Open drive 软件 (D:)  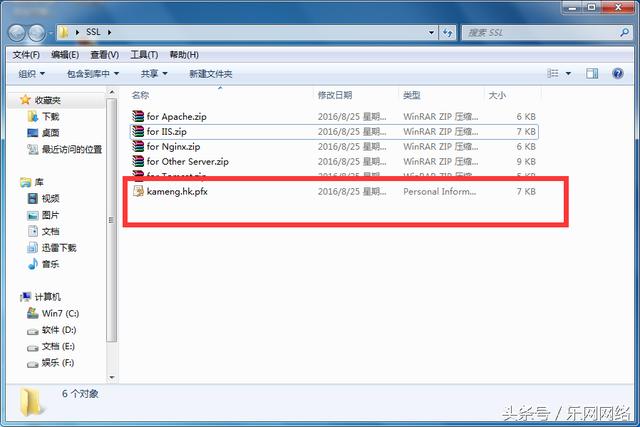tap(52, 330)
